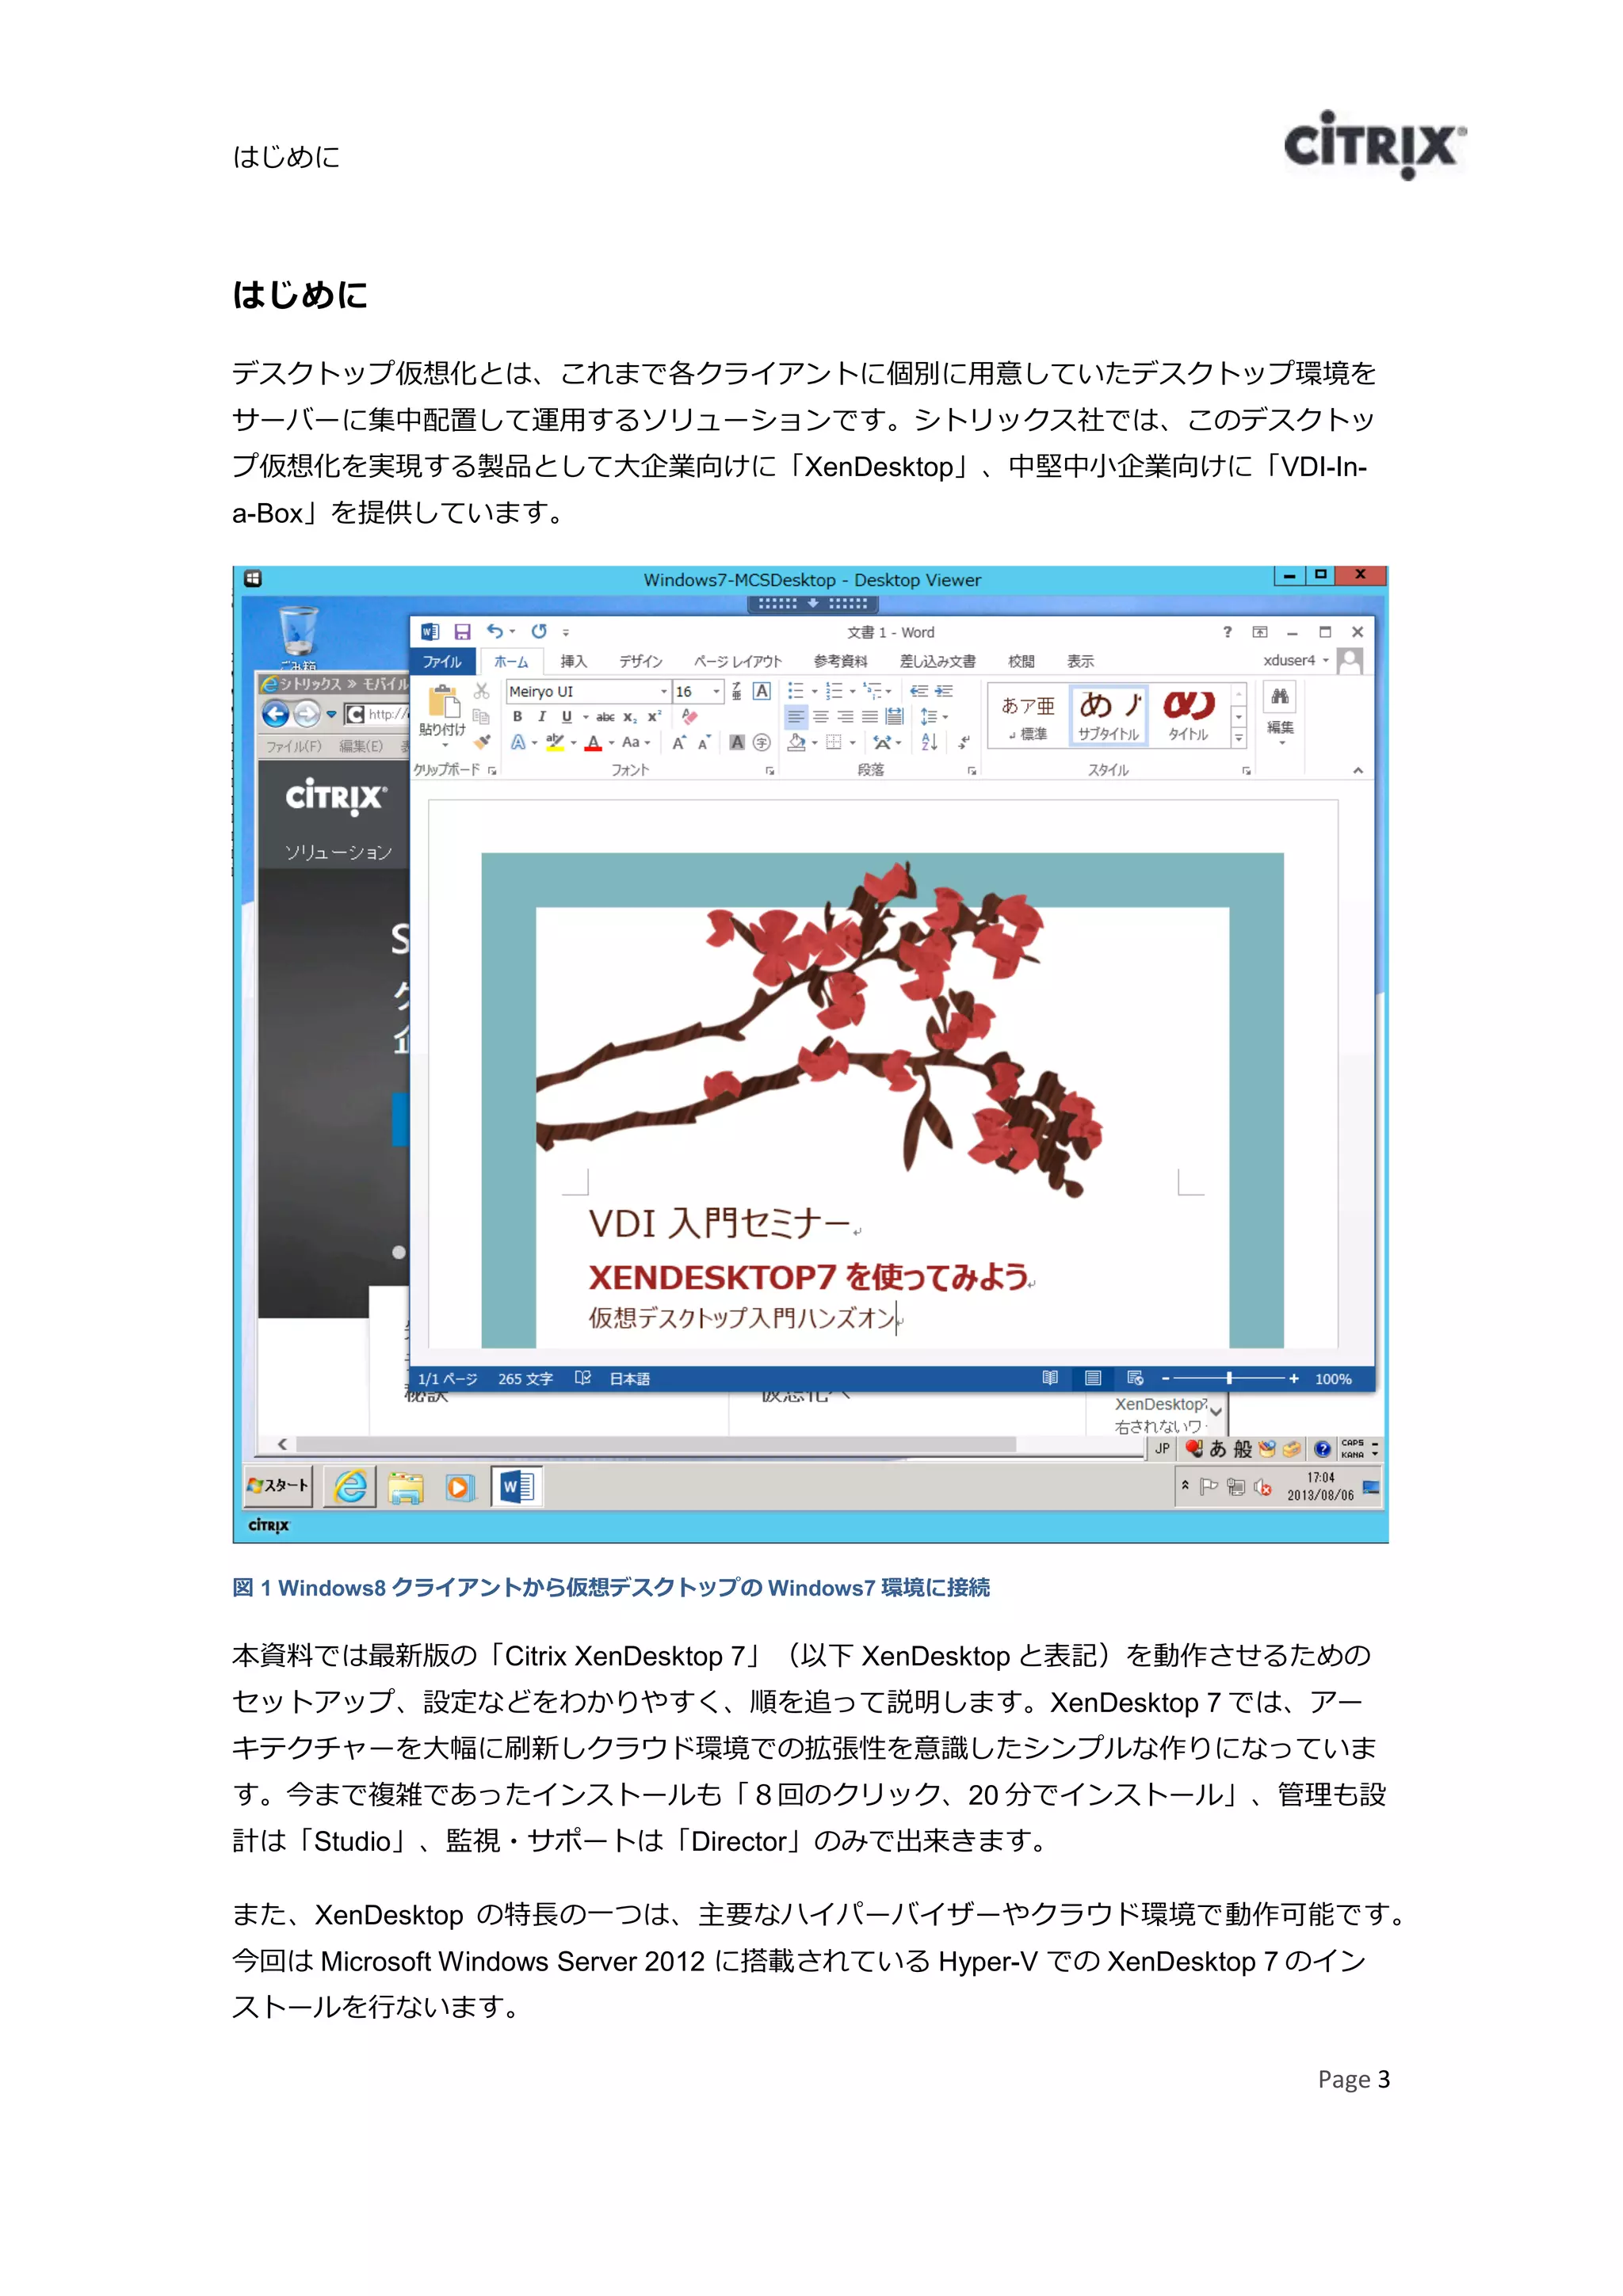Screen dimensions: 1623x2296
Task: Toggle Bold formatting
Action: point(517,716)
